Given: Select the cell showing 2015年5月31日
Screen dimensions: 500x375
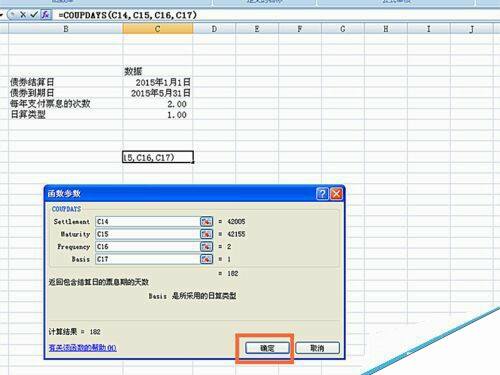Looking at the screenshot, I should pyautogui.click(x=158, y=93).
